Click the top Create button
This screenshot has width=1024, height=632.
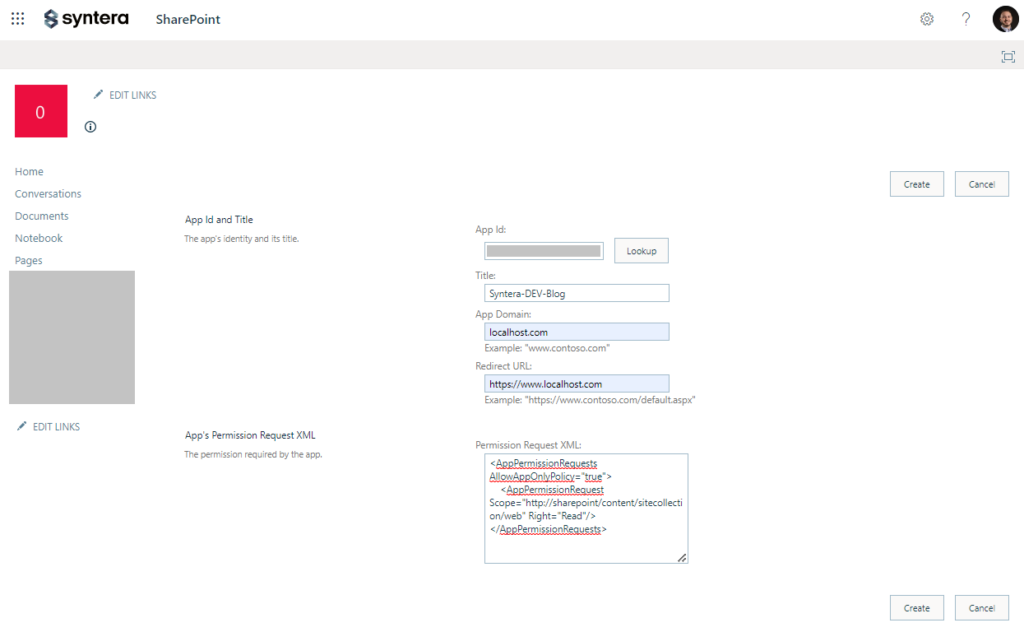[x=917, y=184]
